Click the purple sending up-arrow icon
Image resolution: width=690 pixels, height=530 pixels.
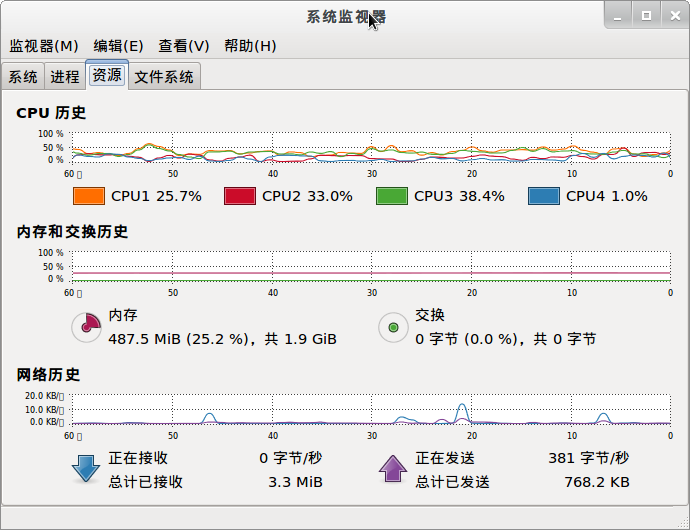(x=393, y=469)
